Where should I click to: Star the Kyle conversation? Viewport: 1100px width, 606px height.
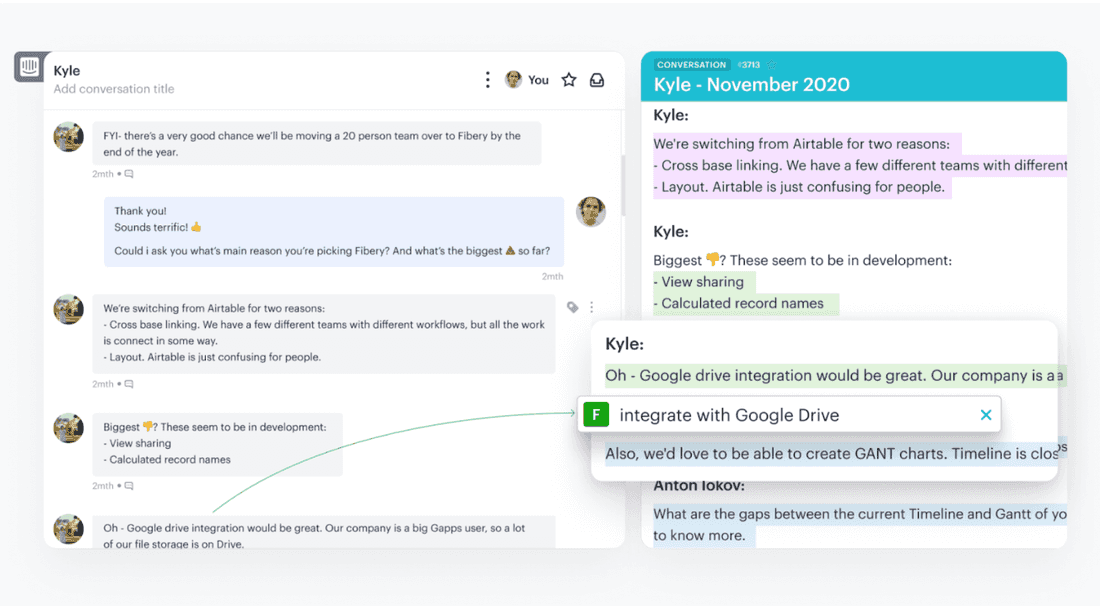tap(568, 79)
